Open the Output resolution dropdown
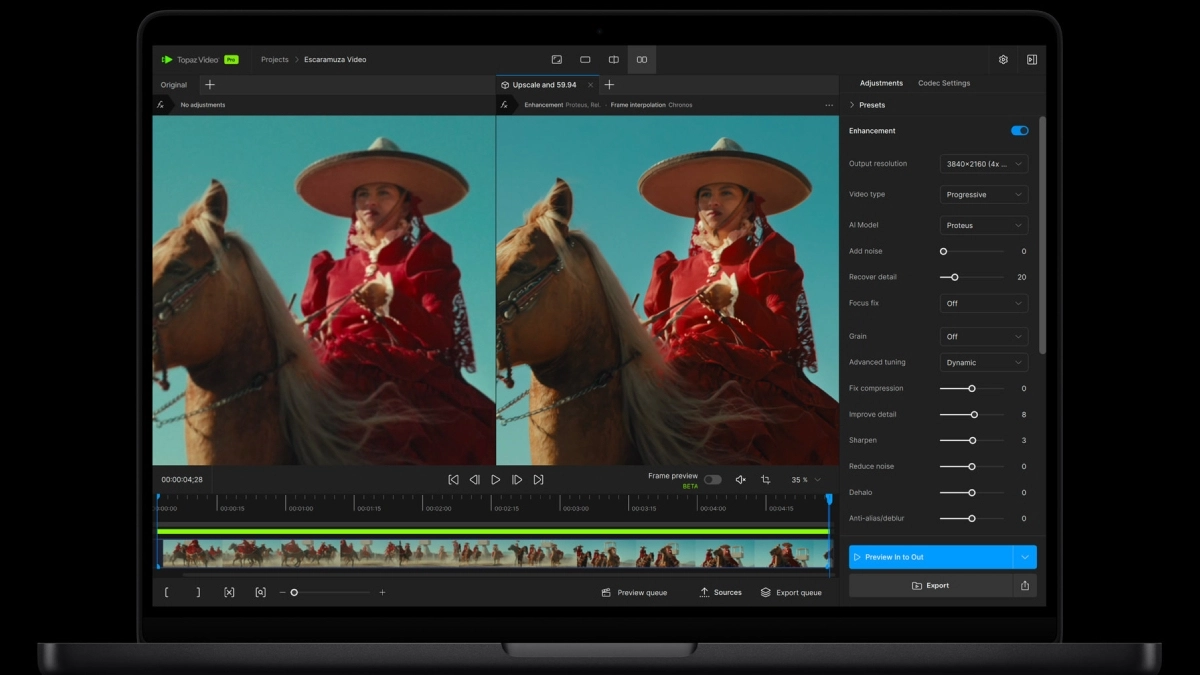Viewport: 1200px width, 675px height. [983, 163]
